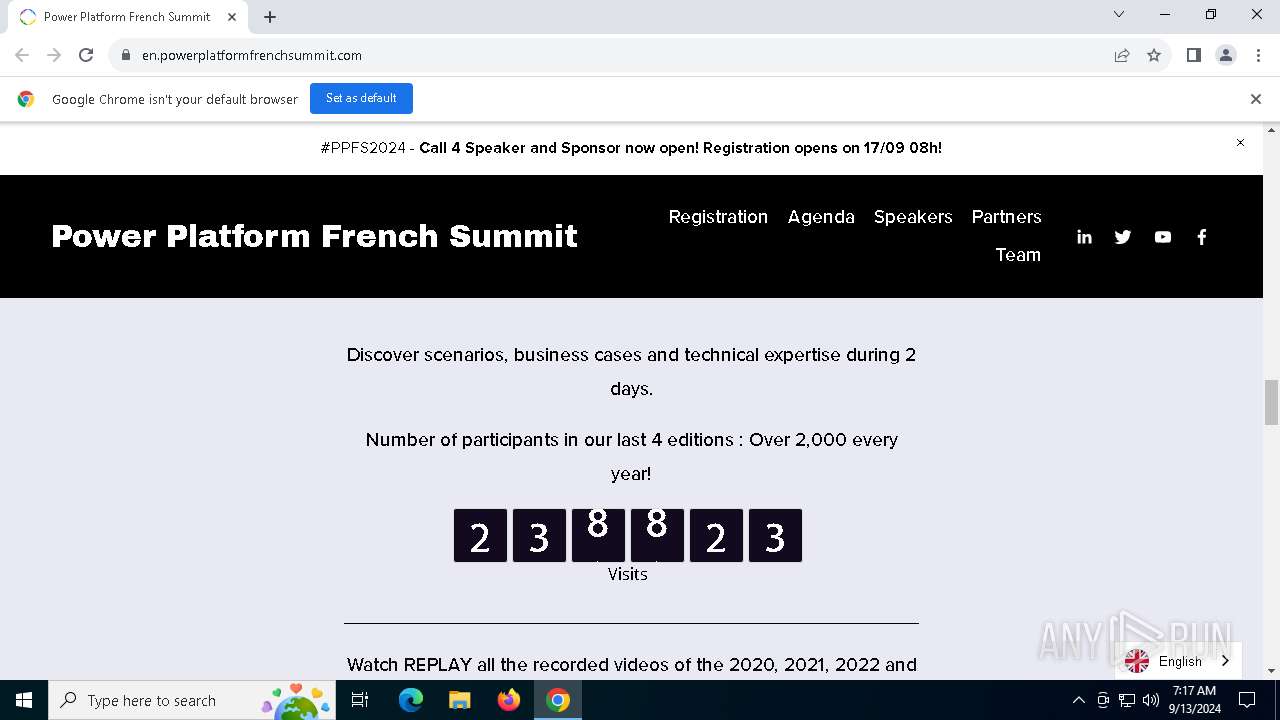Open the volume control tray icon

pos(1150,700)
